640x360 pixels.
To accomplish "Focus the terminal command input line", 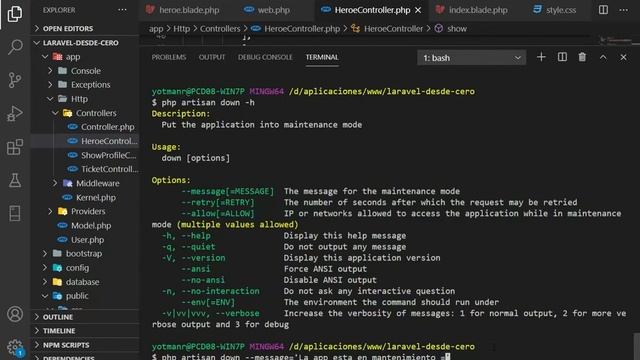I will pyautogui.click(x=302, y=357).
